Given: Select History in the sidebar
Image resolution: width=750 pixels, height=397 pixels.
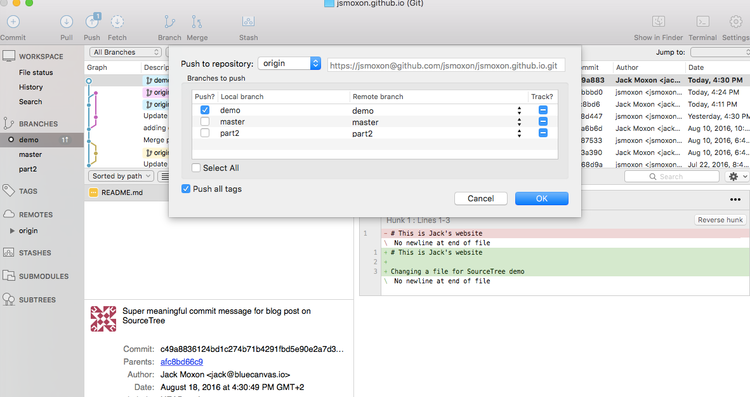Looking at the screenshot, I should tap(31, 87).
